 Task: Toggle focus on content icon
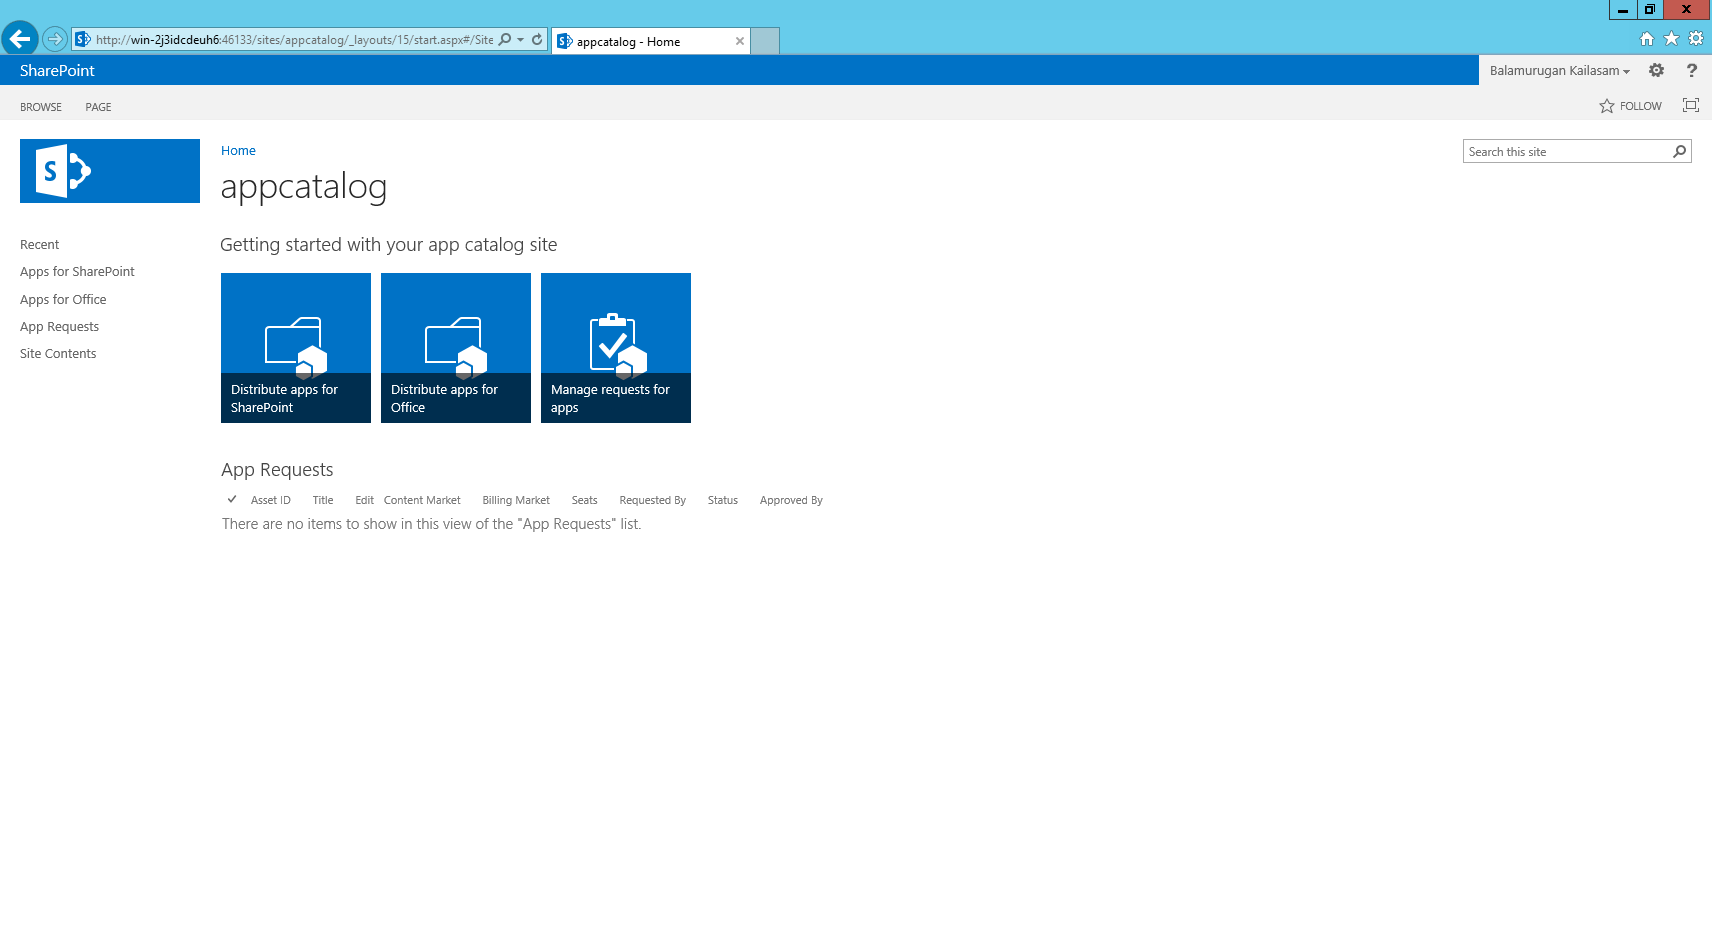pos(1691,105)
